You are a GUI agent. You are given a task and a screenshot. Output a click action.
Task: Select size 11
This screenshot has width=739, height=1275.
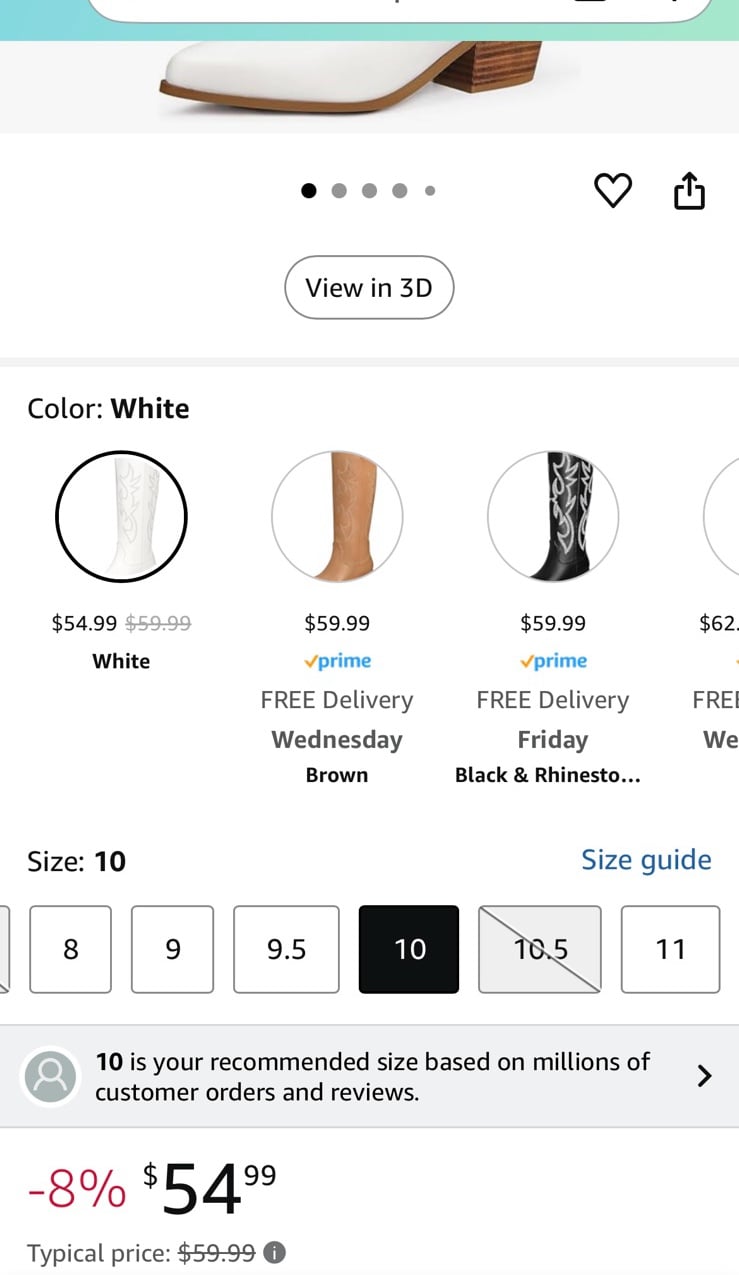point(670,949)
